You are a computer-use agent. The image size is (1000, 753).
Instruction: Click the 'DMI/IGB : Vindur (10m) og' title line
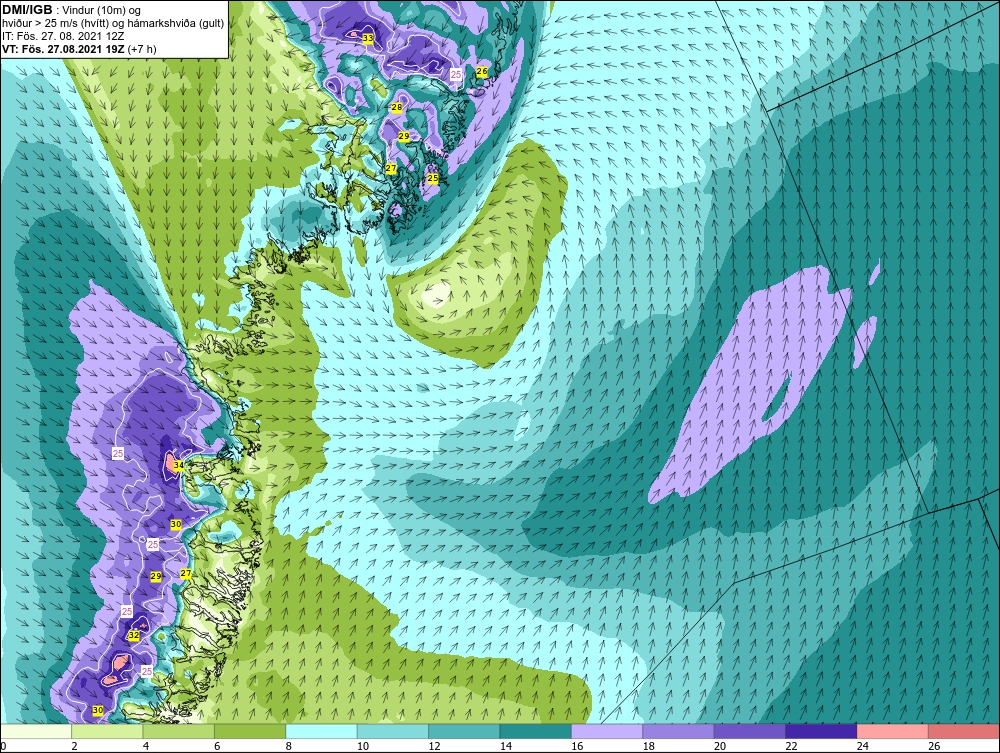click(72, 10)
